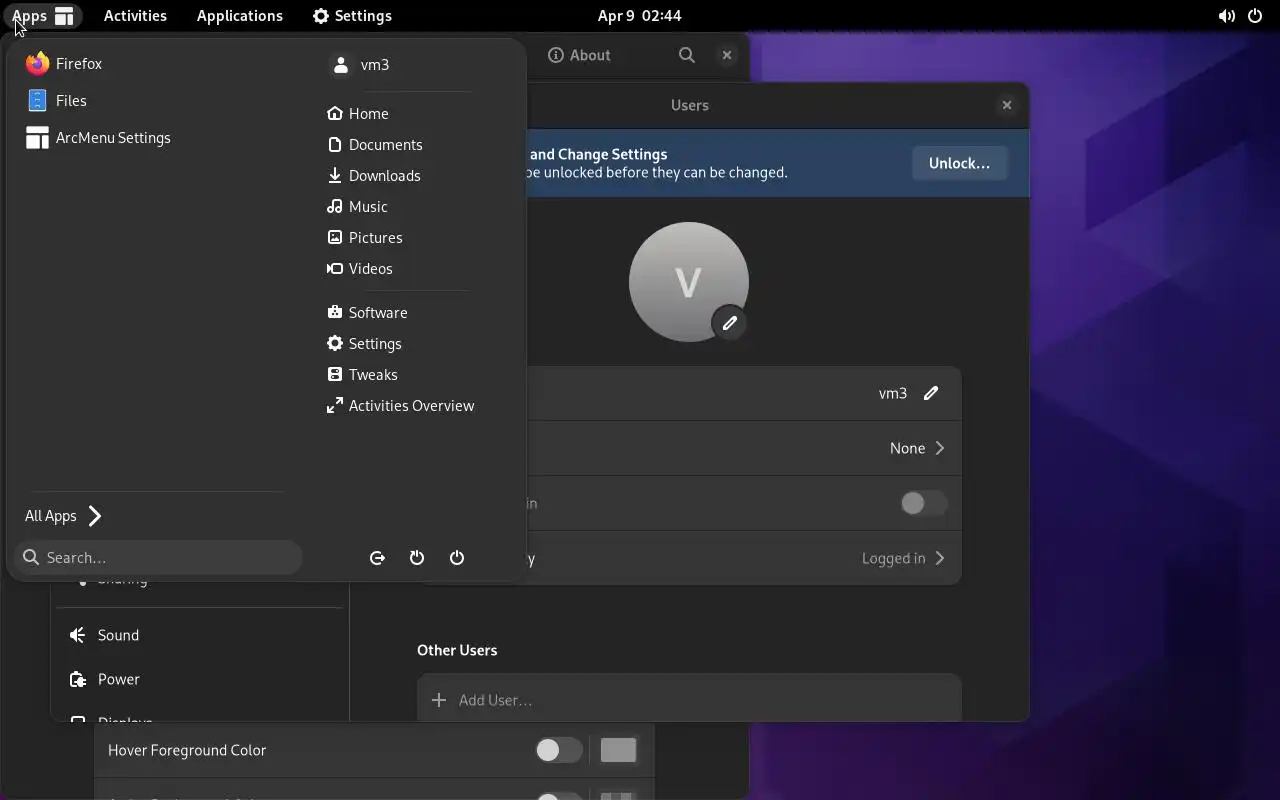Open Applications menu in top bar

239,16
